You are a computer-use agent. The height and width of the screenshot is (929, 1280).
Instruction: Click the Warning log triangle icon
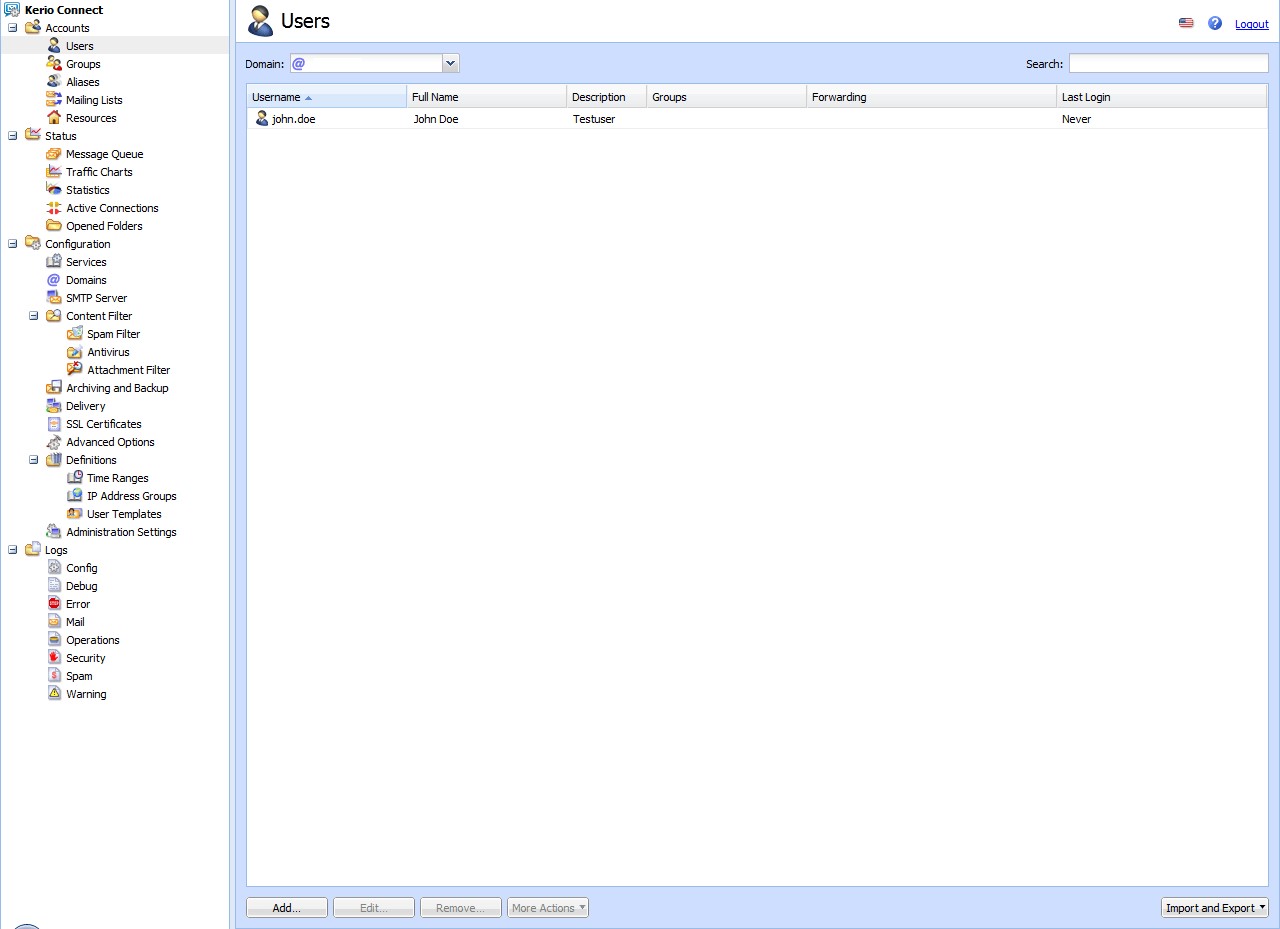click(x=54, y=694)
